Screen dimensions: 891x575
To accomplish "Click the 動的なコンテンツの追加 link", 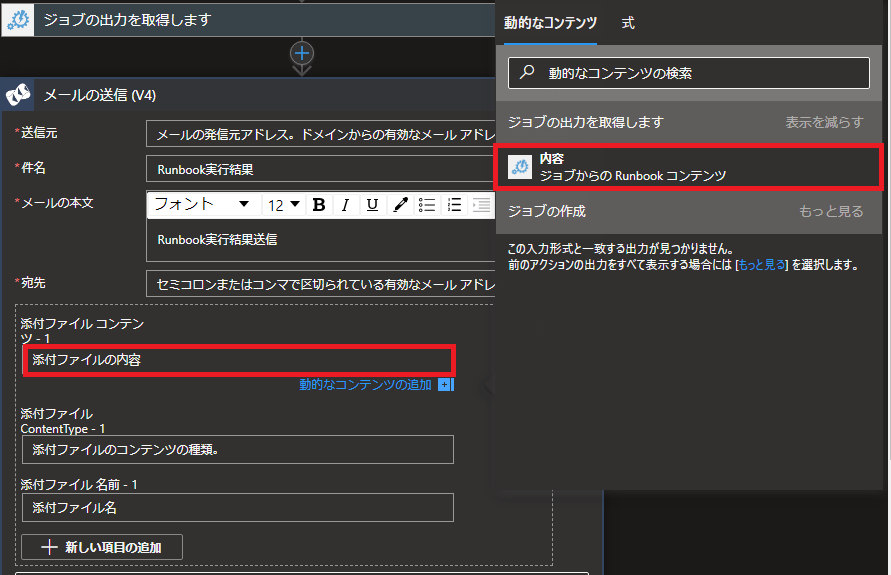I will pos(365,385).
